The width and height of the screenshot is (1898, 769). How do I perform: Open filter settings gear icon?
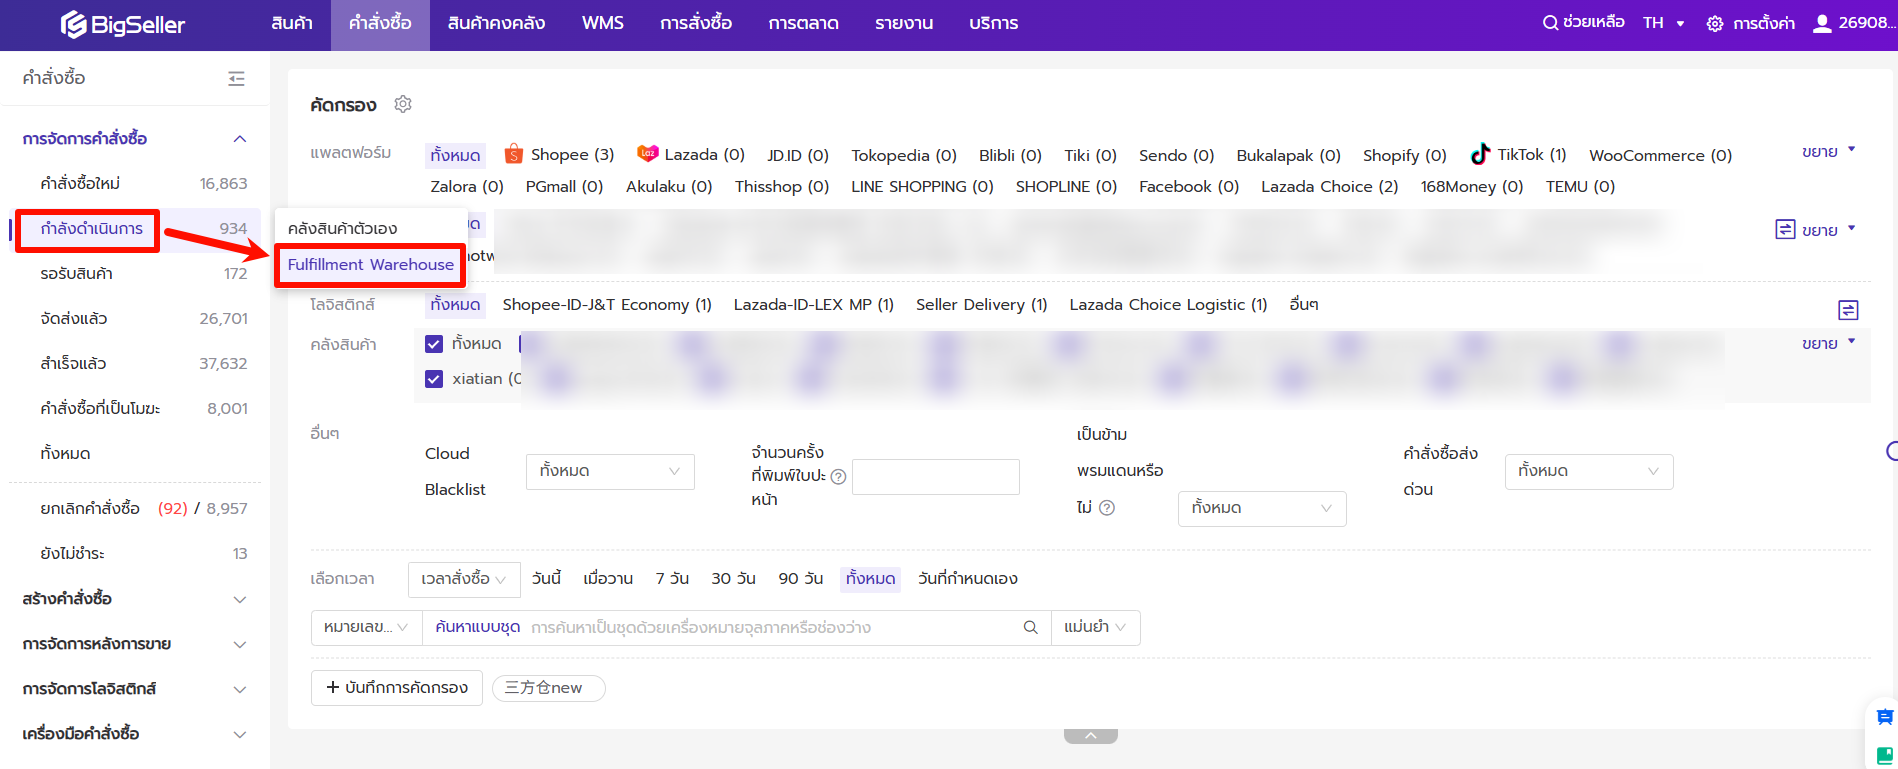pos(403,104)
